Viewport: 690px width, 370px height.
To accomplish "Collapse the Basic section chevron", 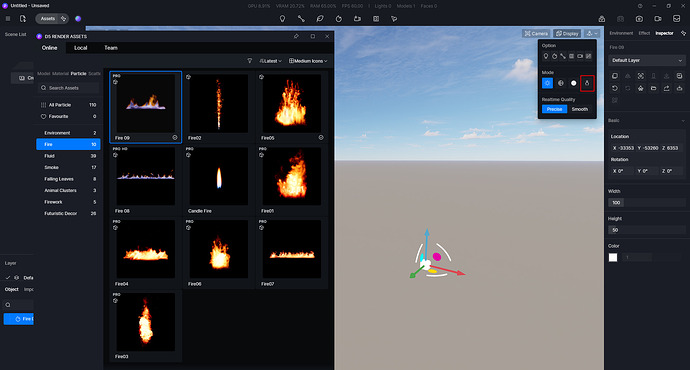I will click(683, 121).
